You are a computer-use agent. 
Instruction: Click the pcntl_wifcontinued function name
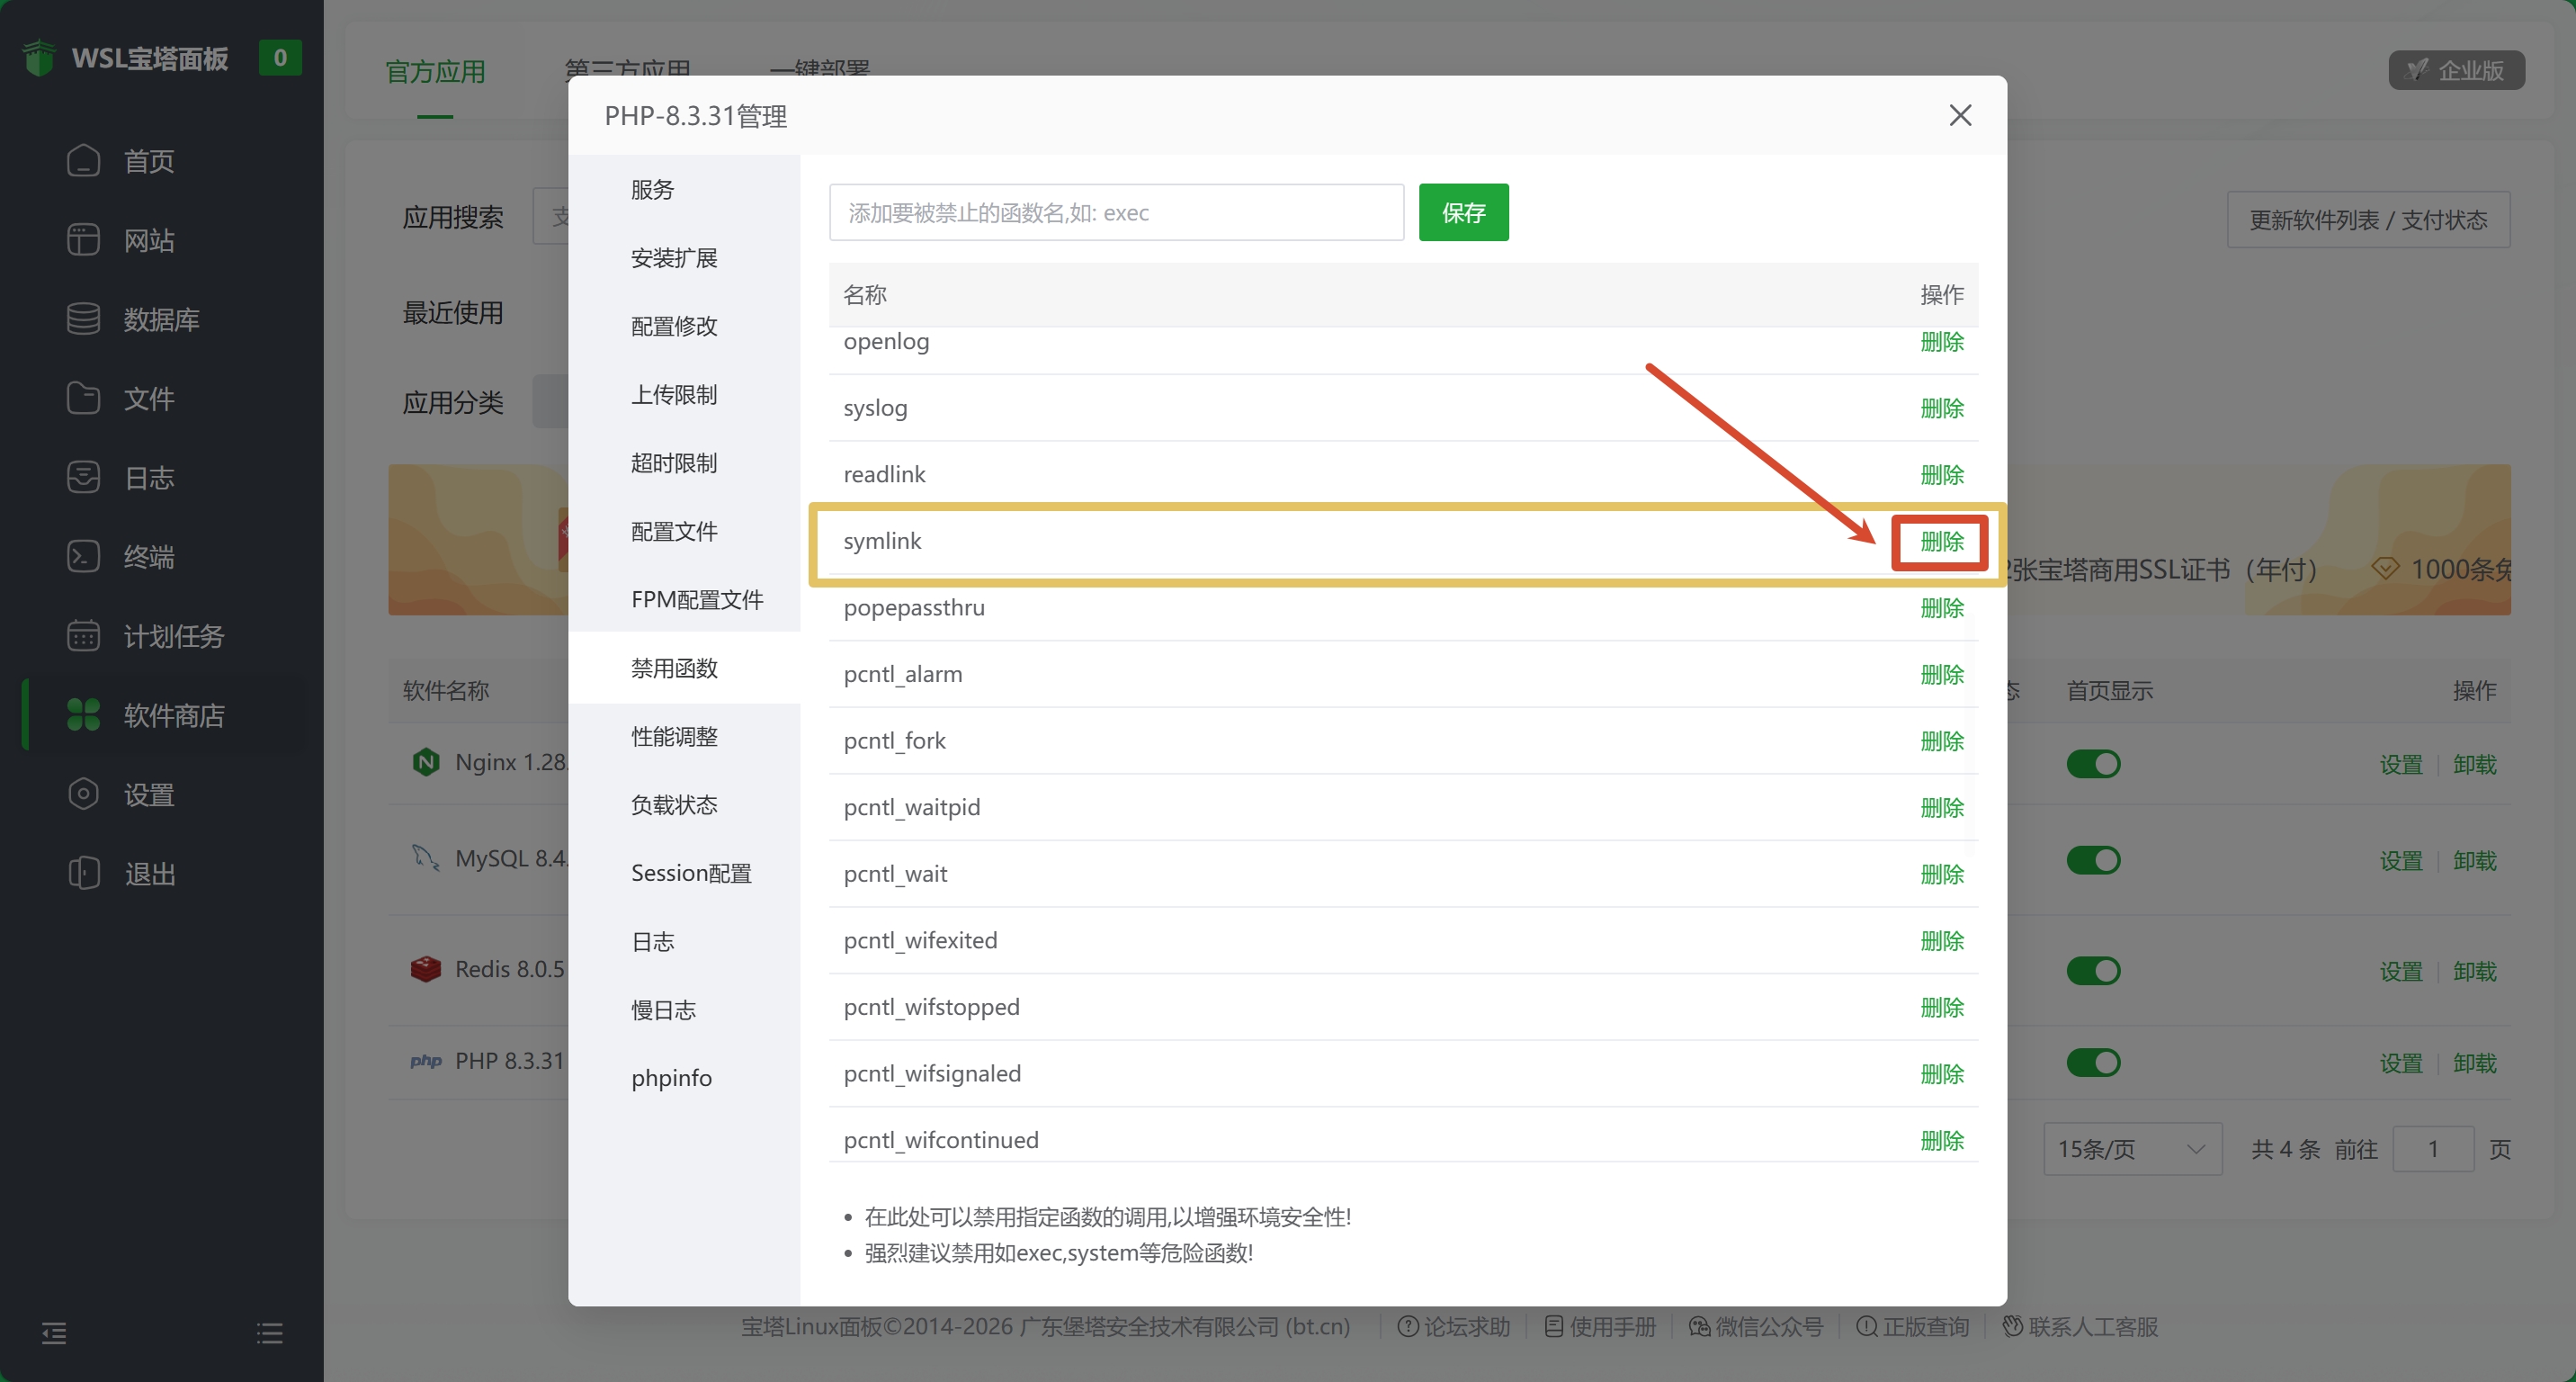tap(941, 1140)
